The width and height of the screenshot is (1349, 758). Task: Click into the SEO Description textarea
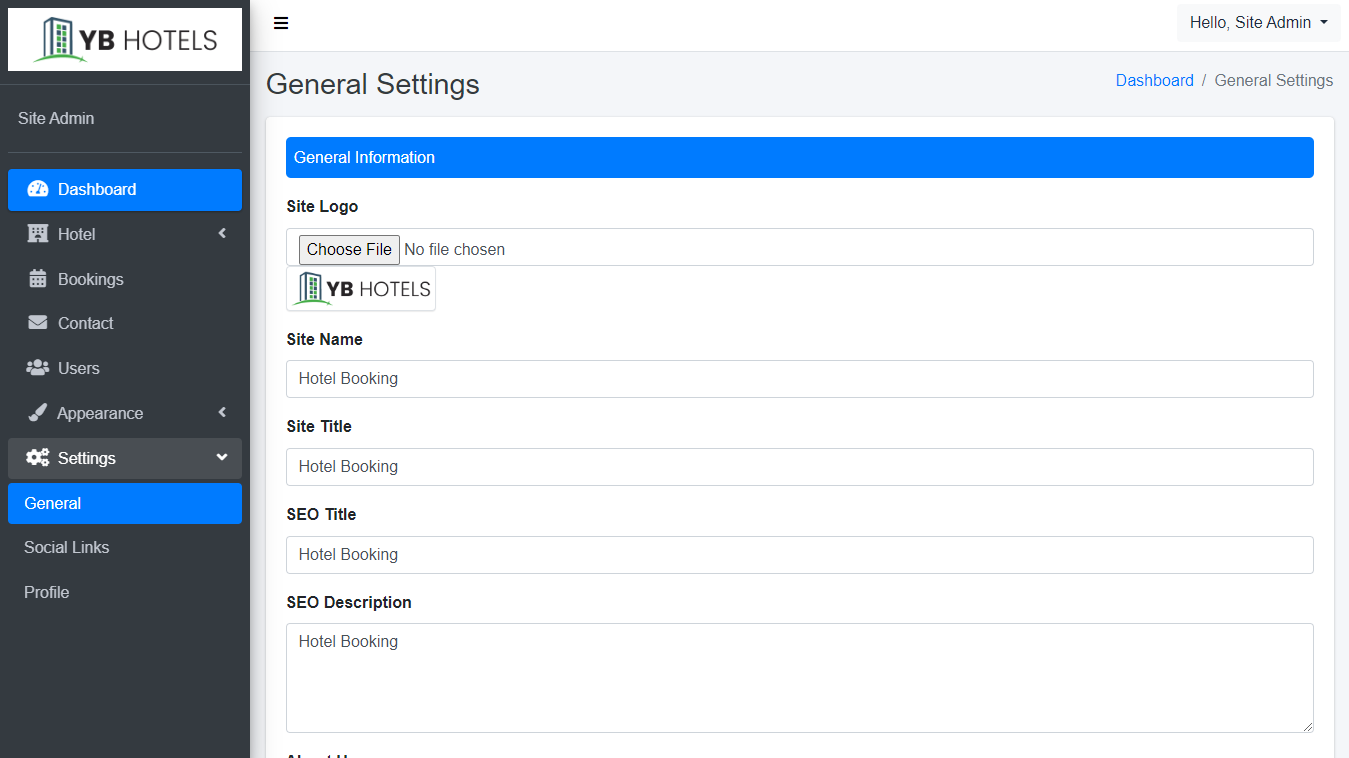point(799,677)
